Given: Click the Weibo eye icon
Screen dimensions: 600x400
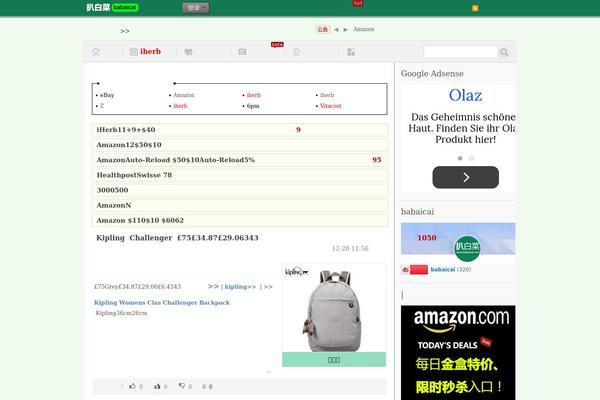Looking at the screenshot, I should coord(405,270).
